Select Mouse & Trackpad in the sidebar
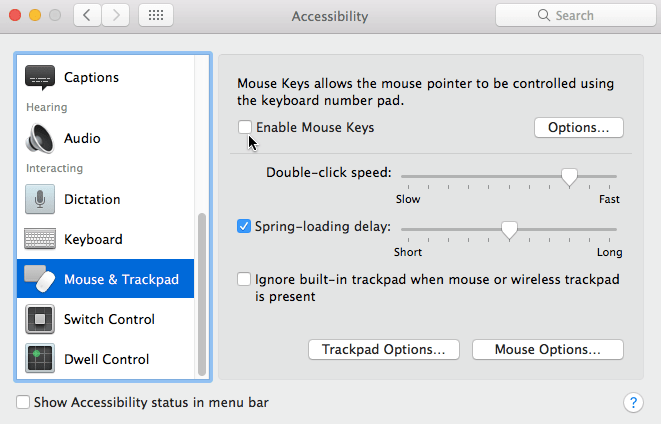 click(x=105, y=279)
